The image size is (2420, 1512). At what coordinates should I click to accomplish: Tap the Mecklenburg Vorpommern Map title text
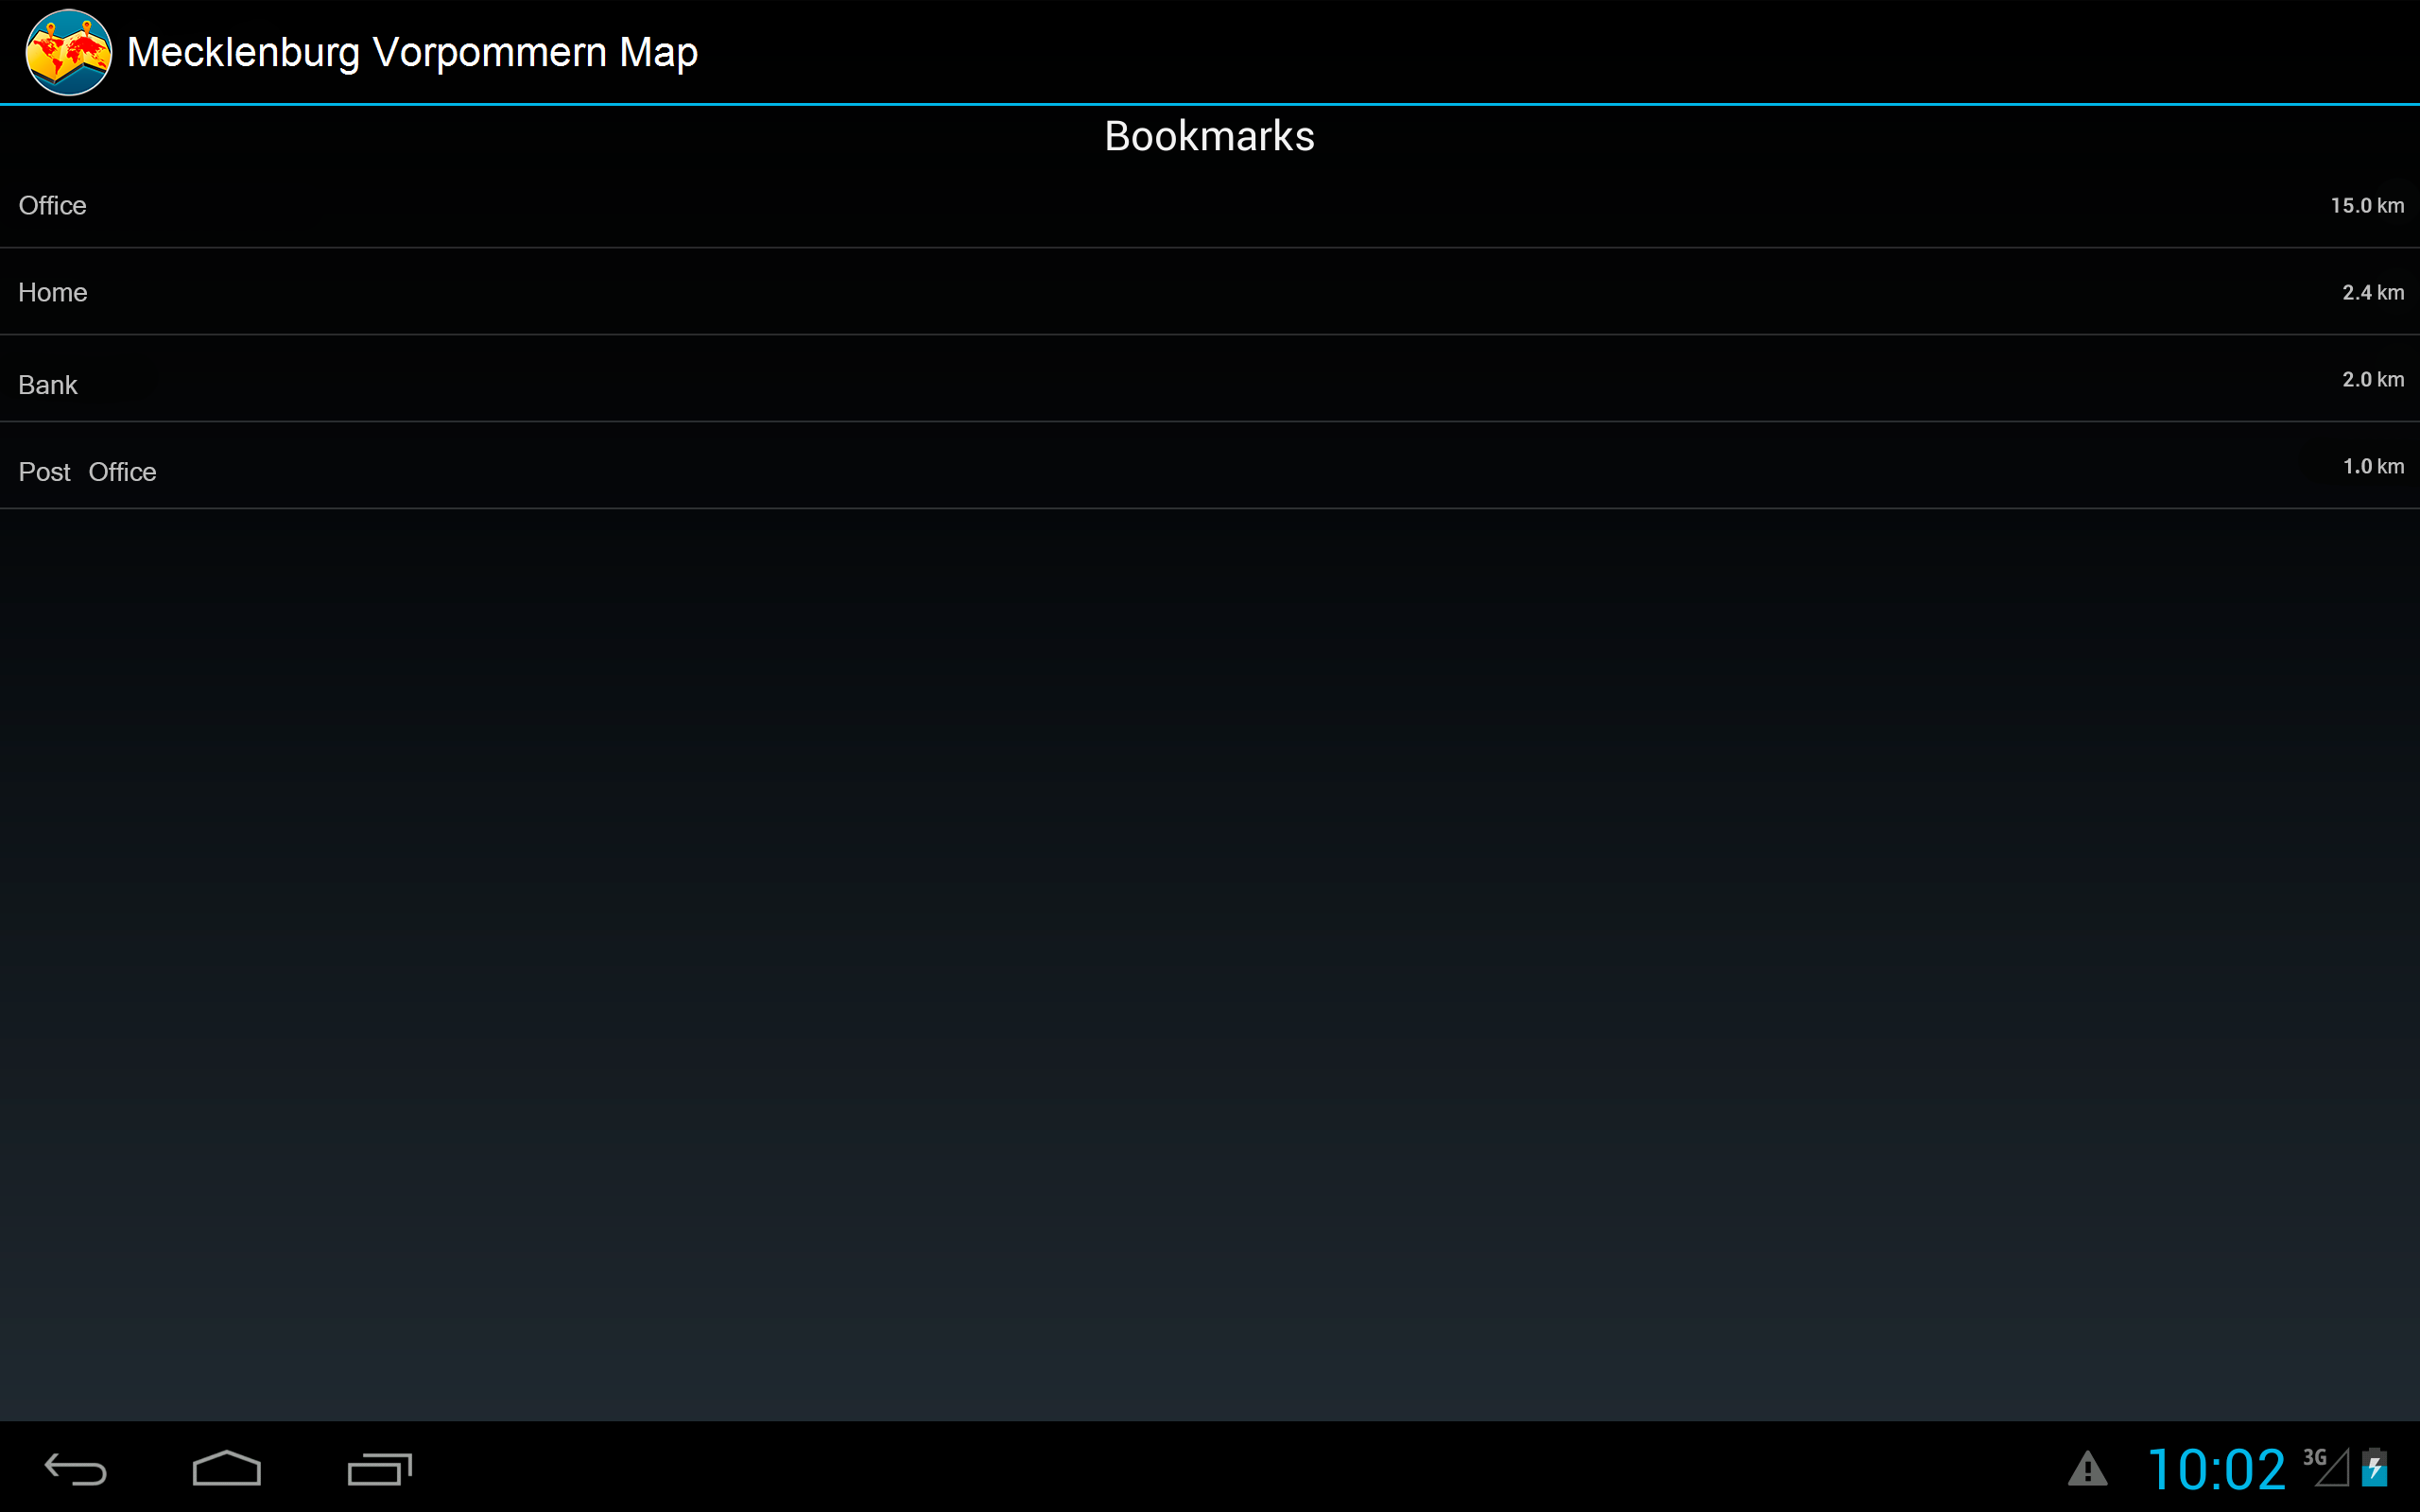pos(412,53)
